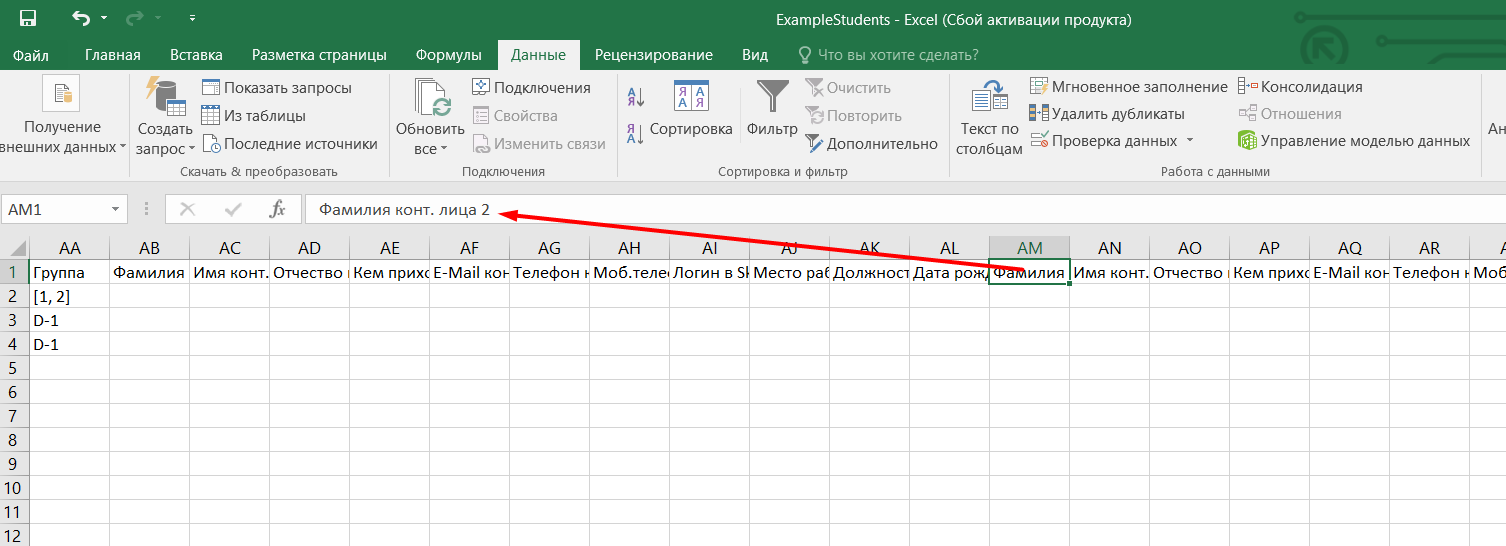Click Повторить filter
Screen dimensions: 1506x546
[853, 116]
